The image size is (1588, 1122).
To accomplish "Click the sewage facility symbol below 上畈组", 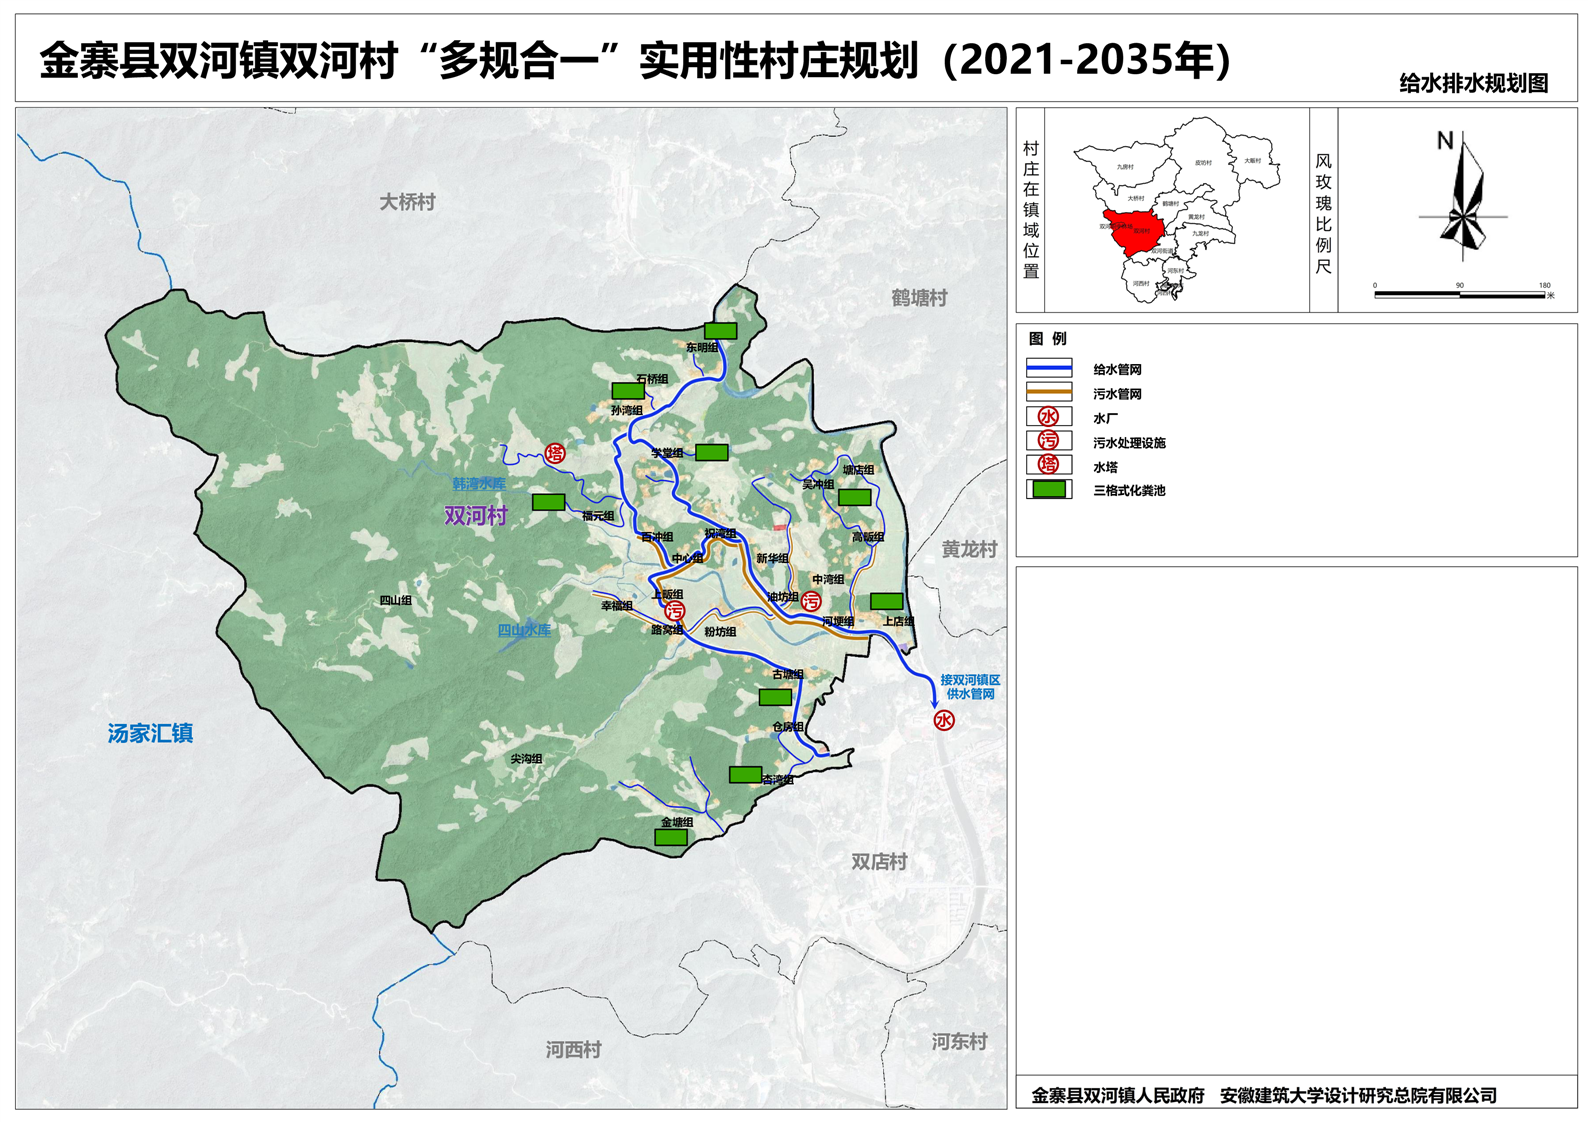I will click(675, 611).
